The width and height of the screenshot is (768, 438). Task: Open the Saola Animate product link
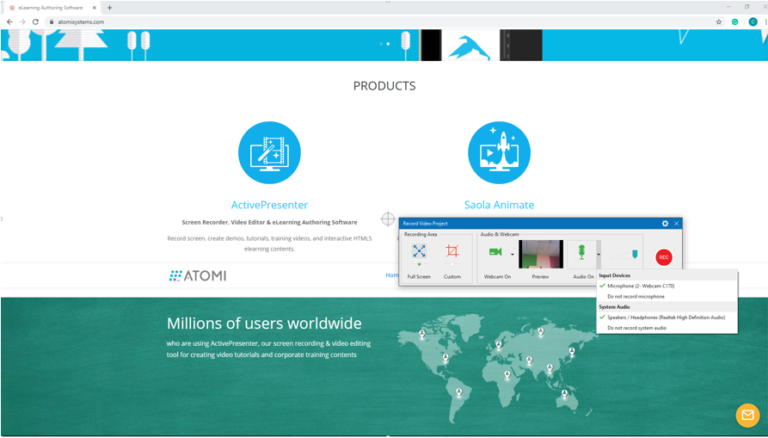point(499,205)
